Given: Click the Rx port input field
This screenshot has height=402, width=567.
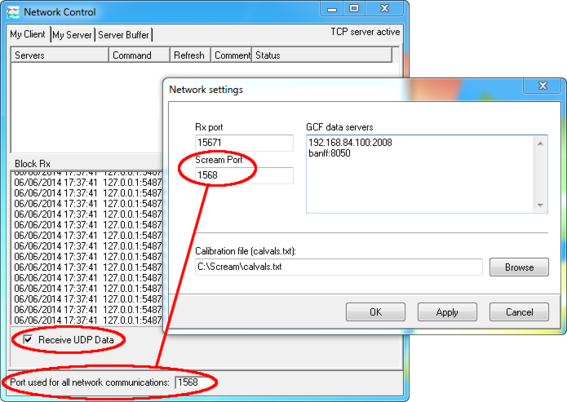Looking at the screenshot, I should tap(244, 143).
